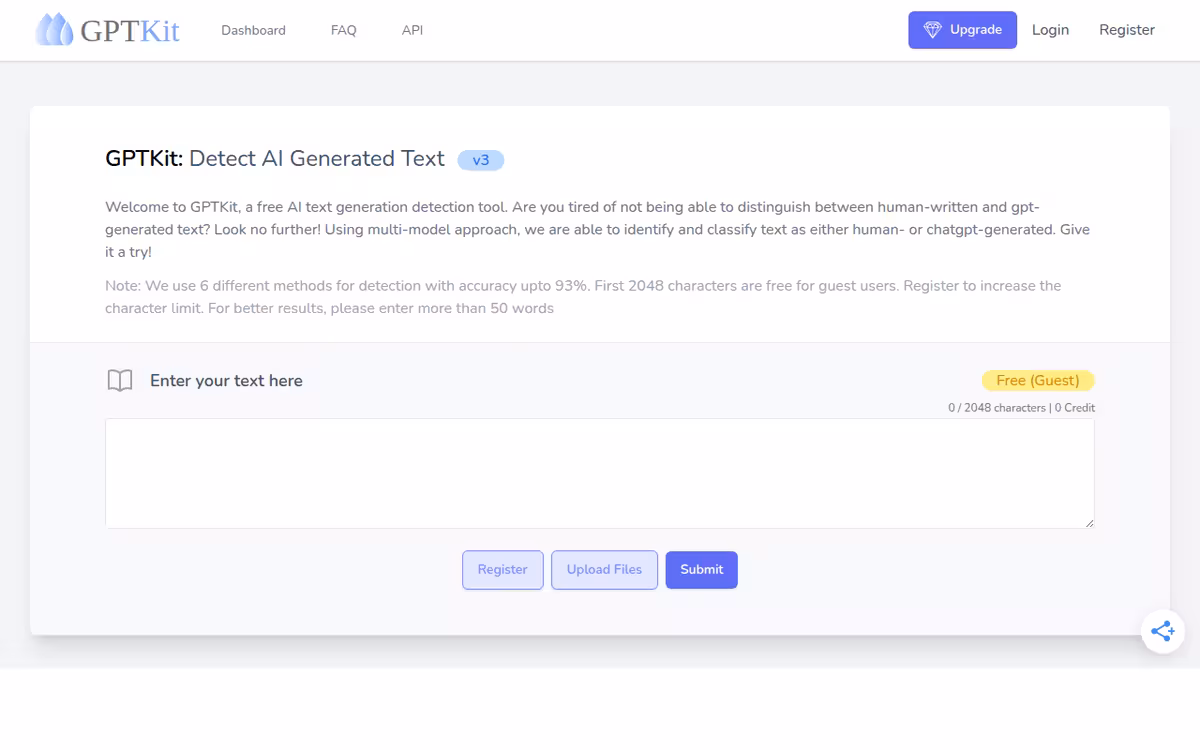Viewport: 1200px width, 750px height.
Task: Click the Upload Files button
Action: (x=604, y=570)
